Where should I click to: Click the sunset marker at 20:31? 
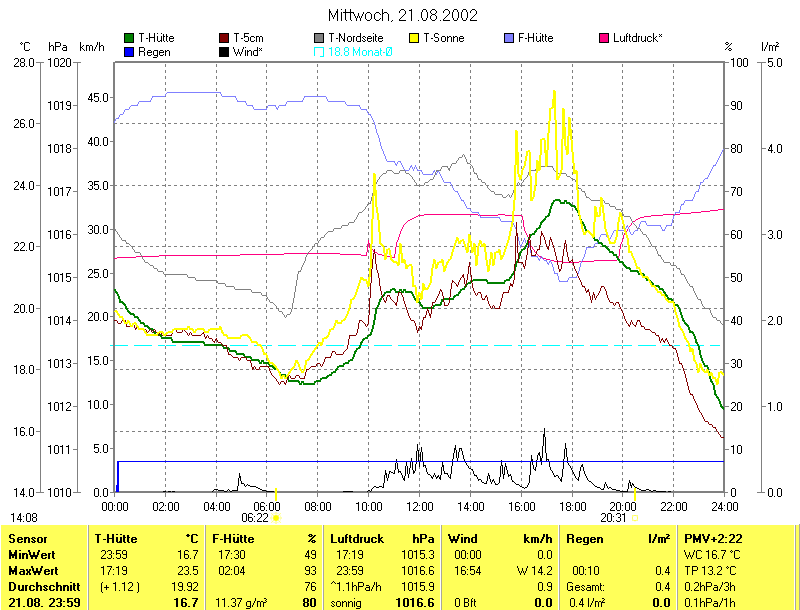(x=634, y=517)
